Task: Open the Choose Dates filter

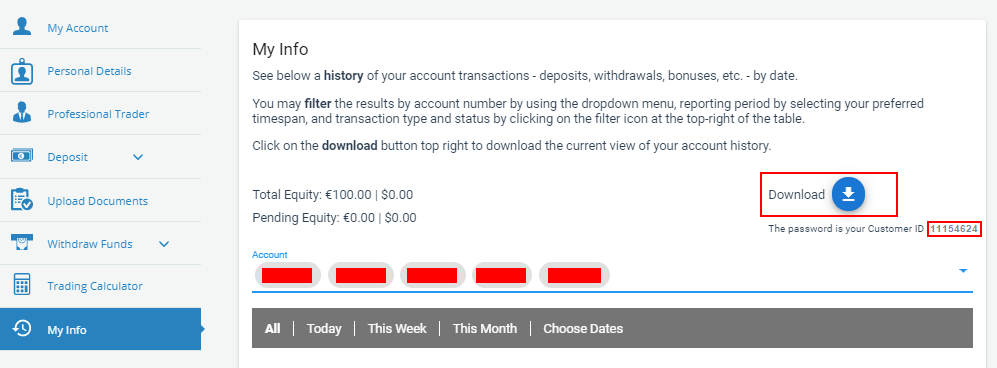Action: (583, 329)
